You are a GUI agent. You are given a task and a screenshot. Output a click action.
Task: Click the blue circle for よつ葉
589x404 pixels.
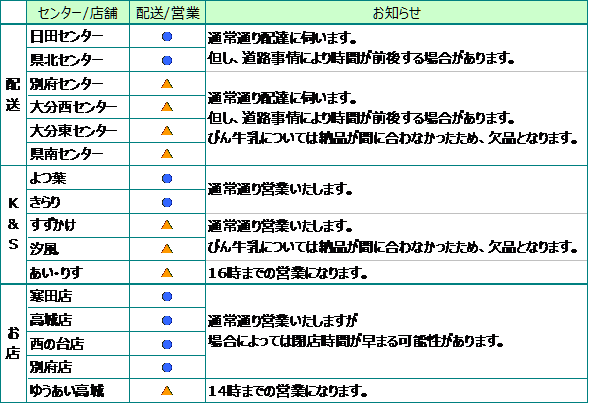pos(167,178)
